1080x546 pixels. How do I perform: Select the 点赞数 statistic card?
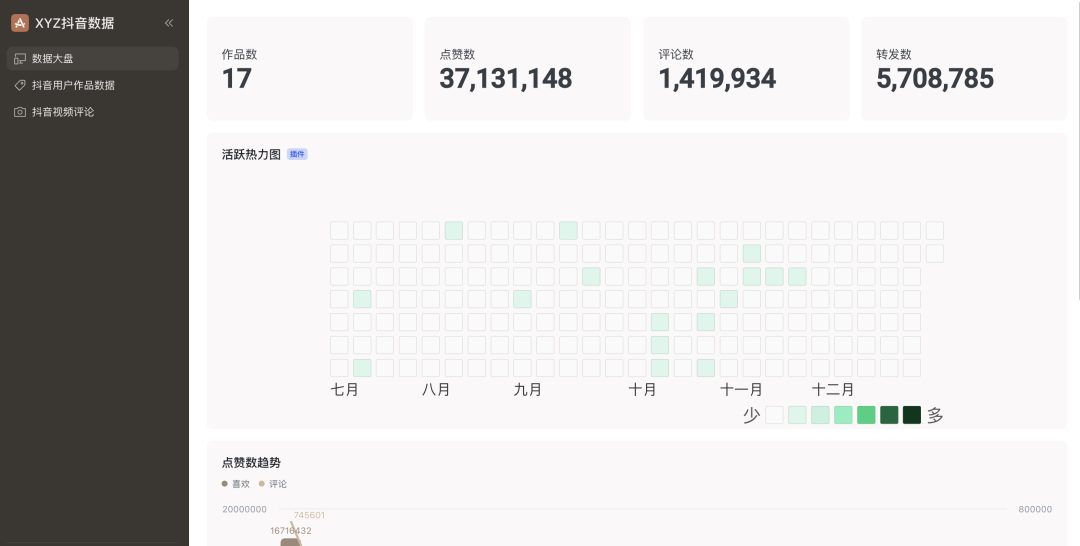pos(527,69)
